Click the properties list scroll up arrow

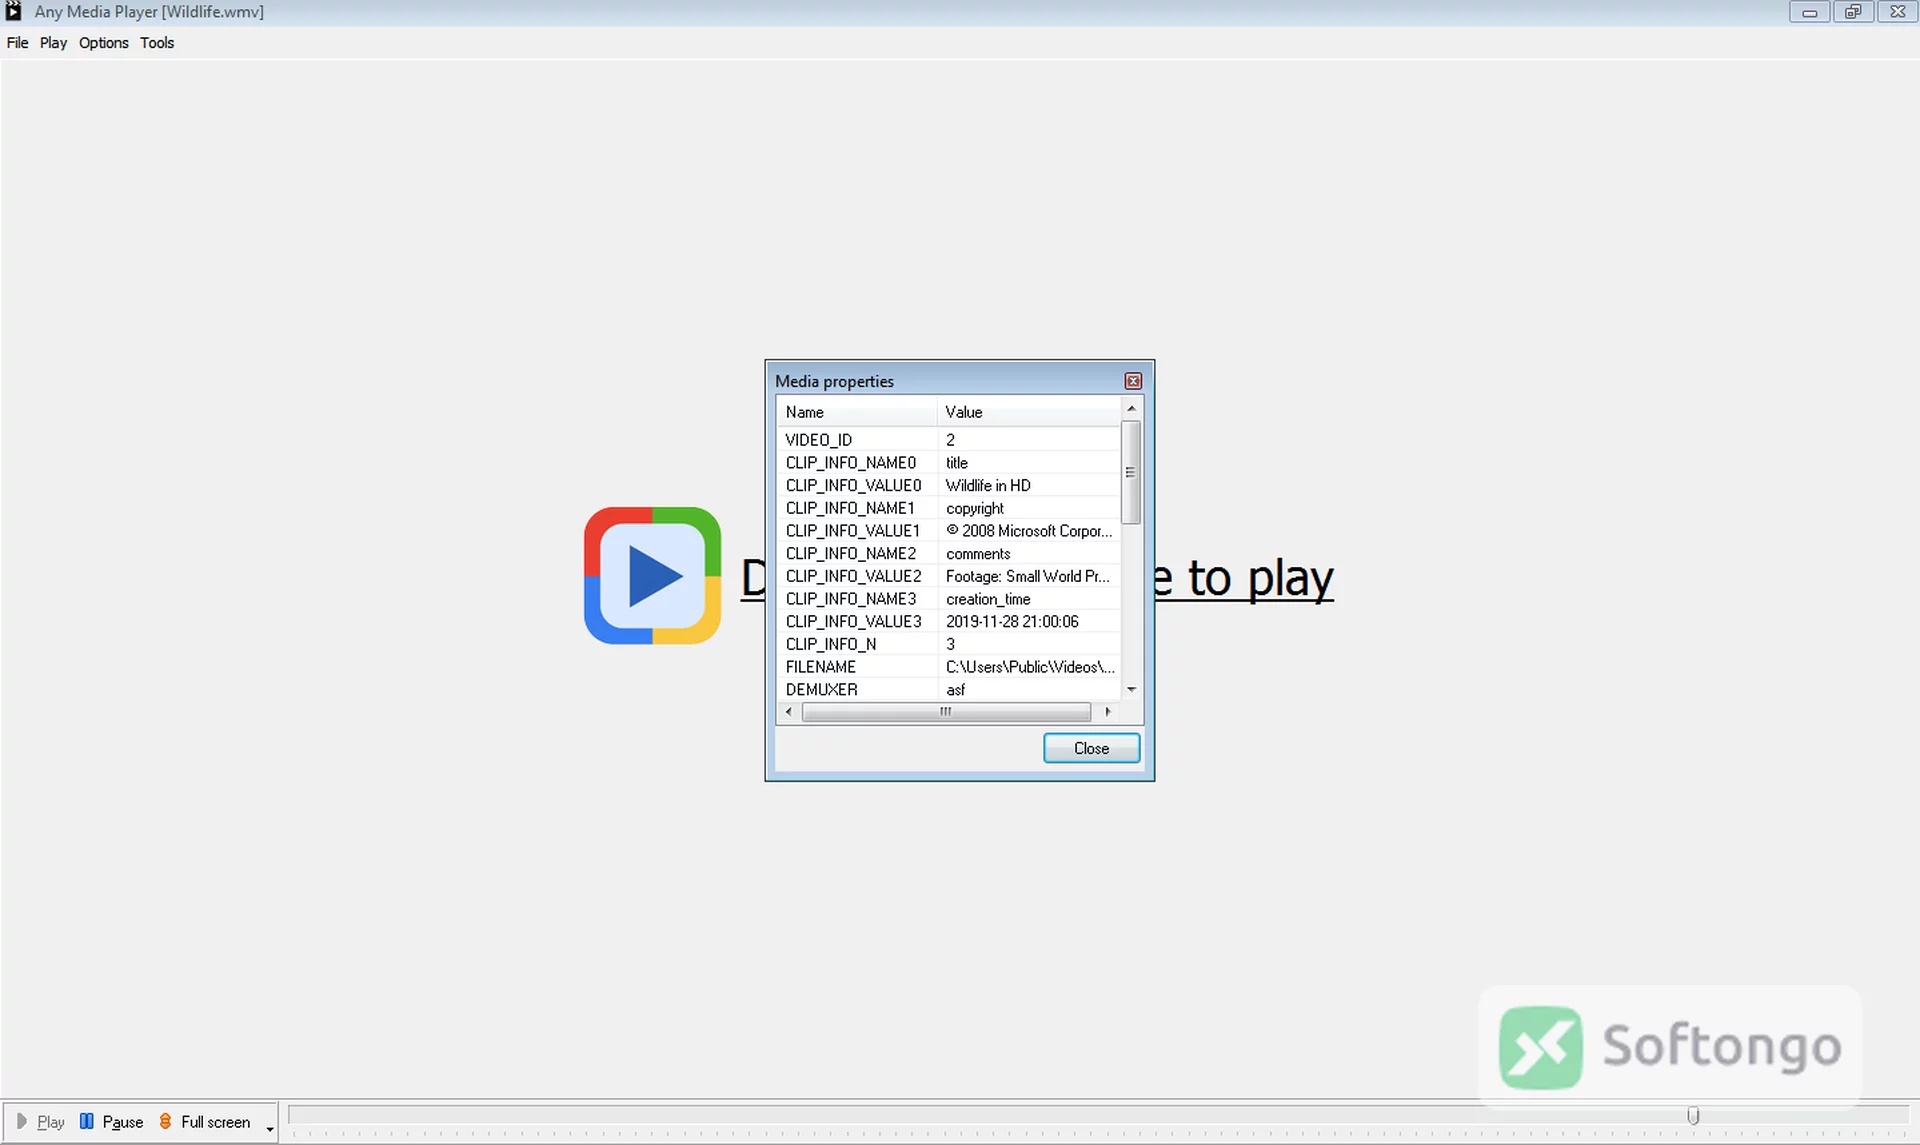click(1131, 408)
